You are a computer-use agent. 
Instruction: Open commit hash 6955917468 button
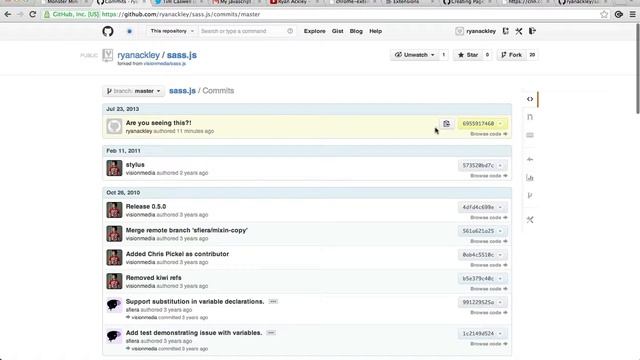(x=478, y=124)
